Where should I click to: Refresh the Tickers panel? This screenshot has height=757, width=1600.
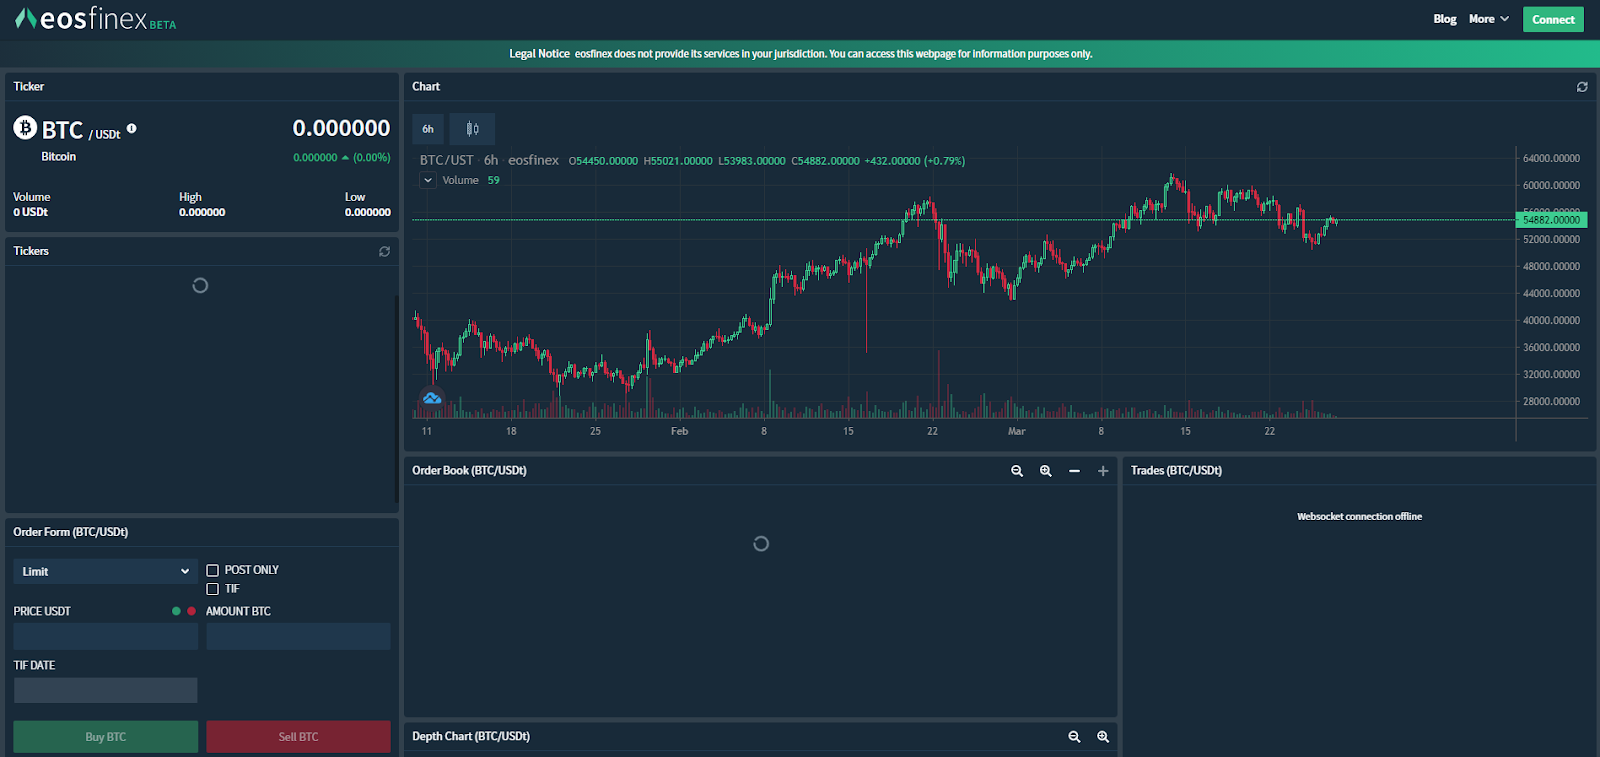click(384, 251)
